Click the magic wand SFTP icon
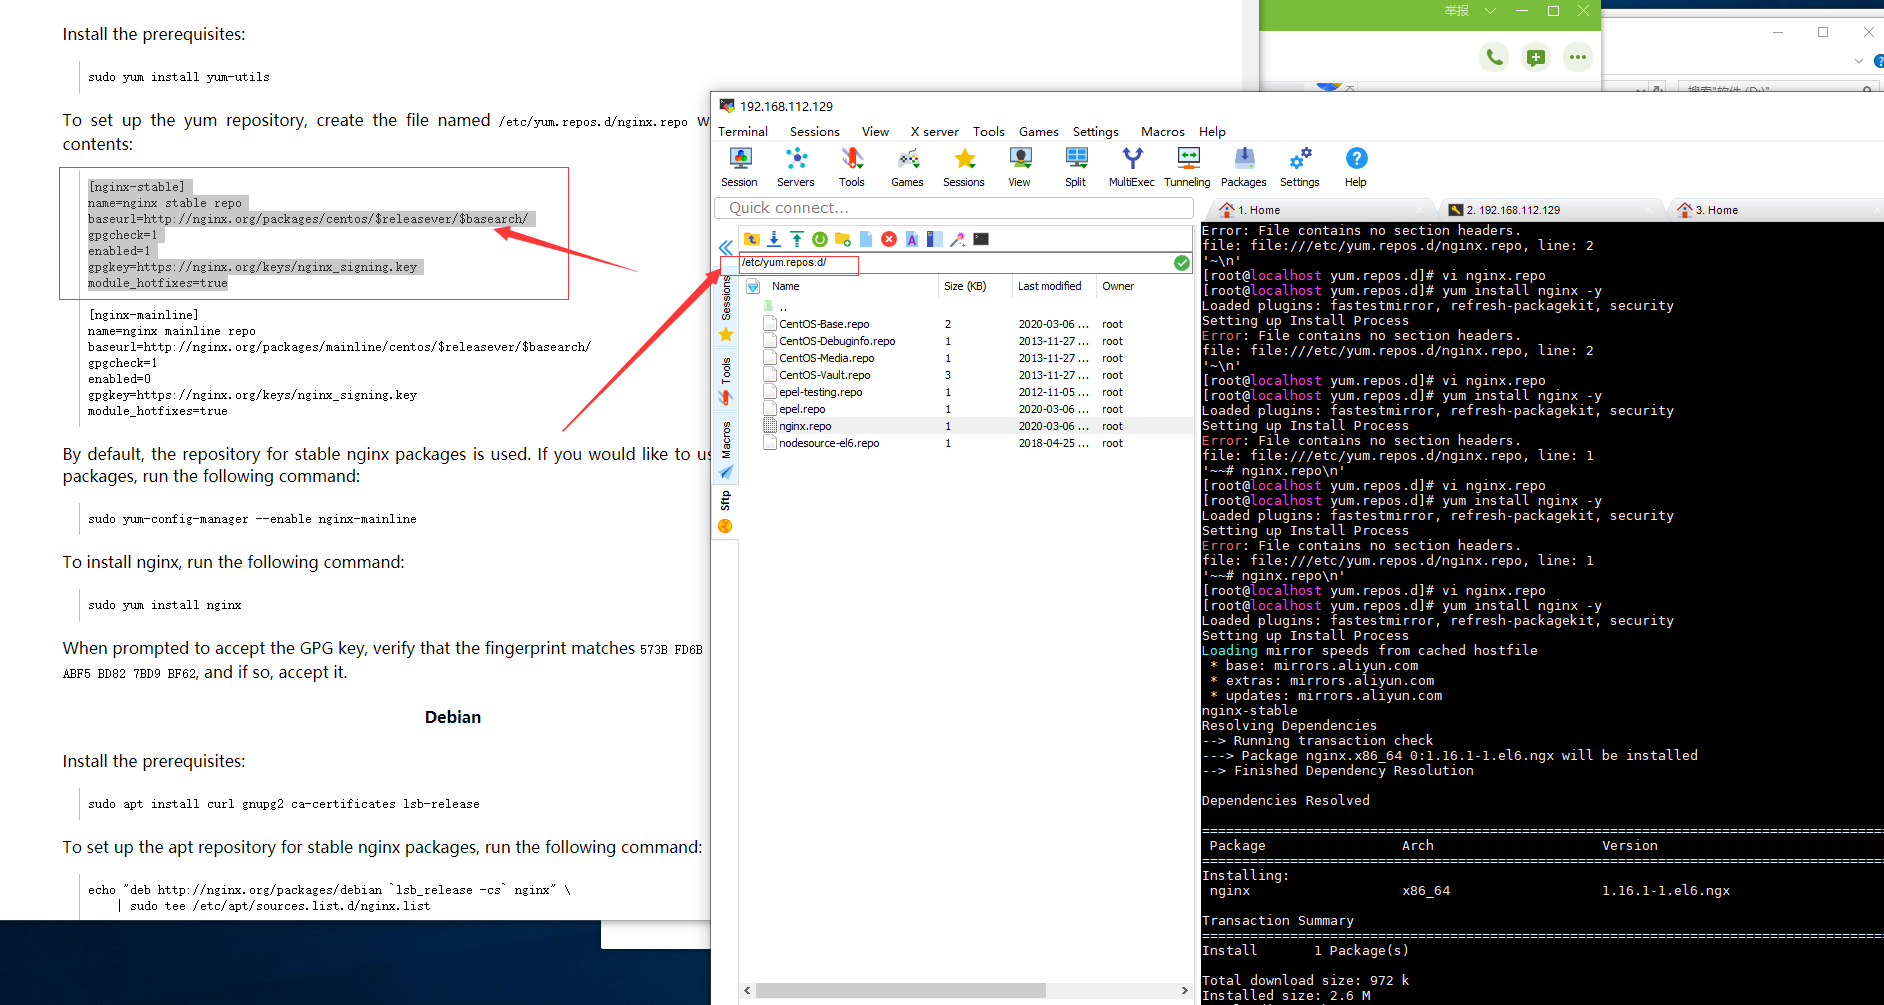Image resolution: width=1884 pixels, height=1005 pixels. coord(958,239)
